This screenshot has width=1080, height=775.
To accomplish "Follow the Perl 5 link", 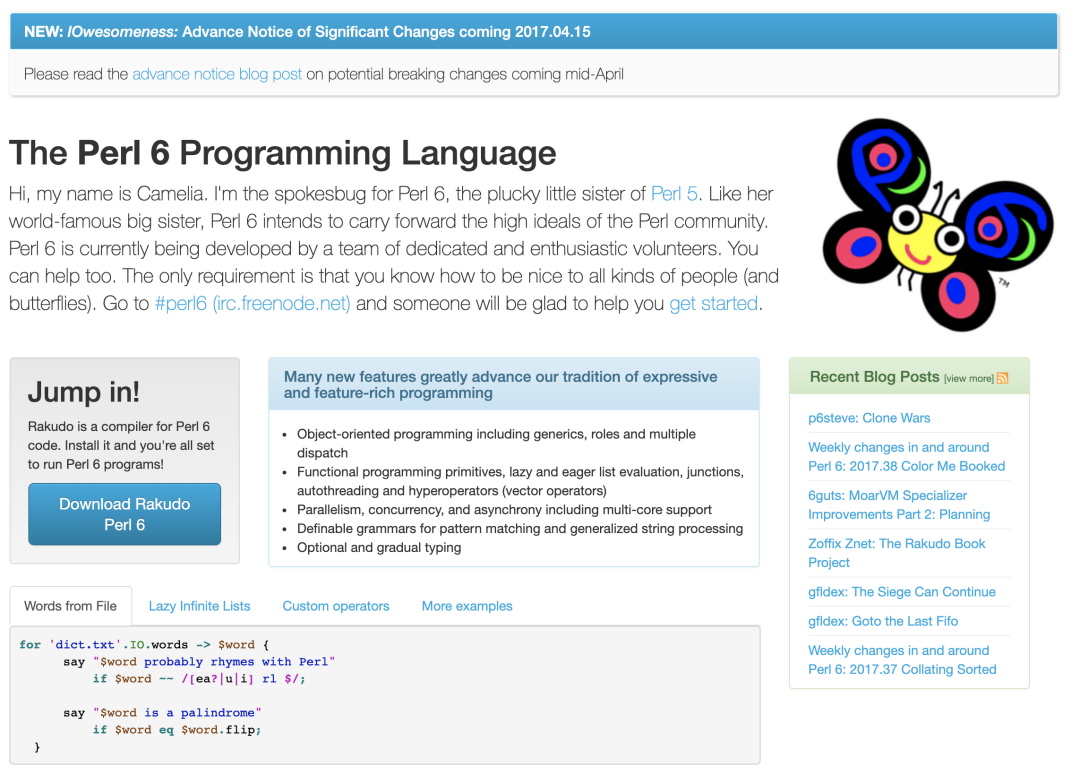I will click(674, 194).
